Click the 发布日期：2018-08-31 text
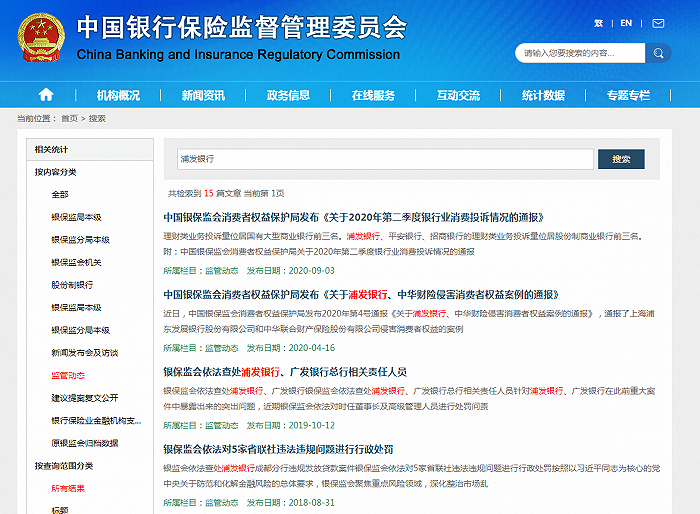 click(x=291, y=502)
